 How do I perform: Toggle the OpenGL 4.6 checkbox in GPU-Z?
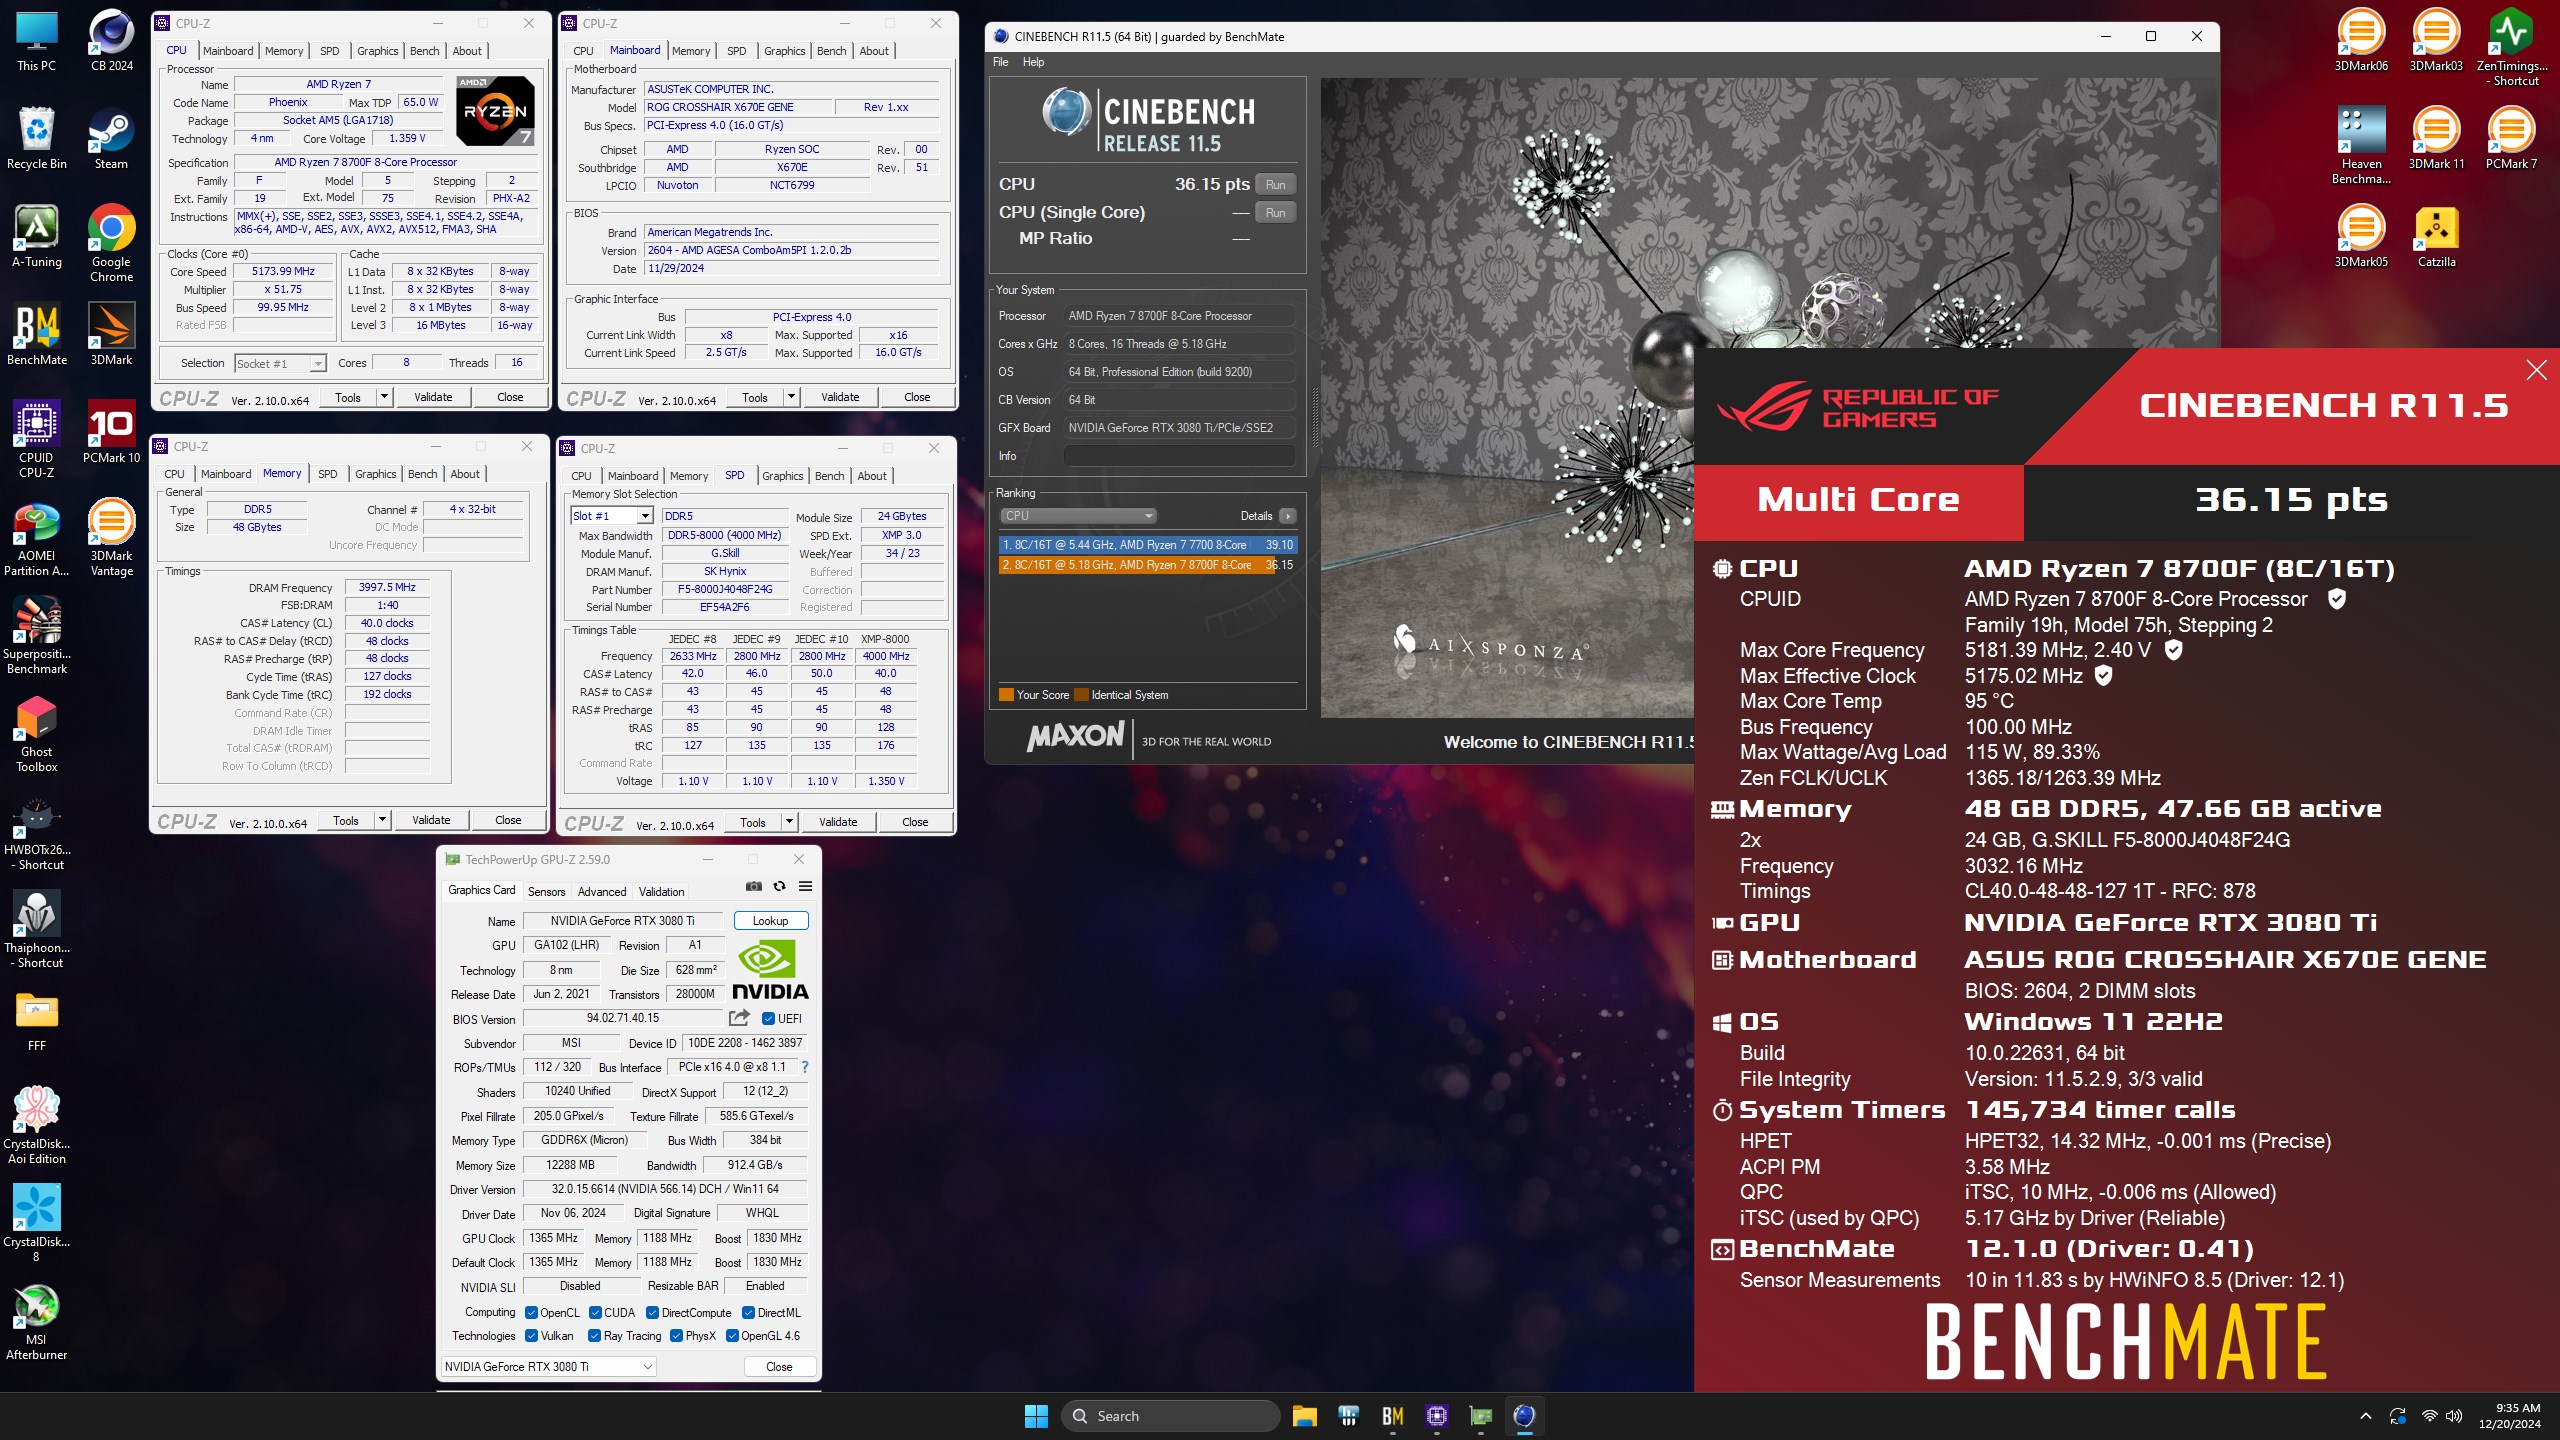pyautogui.click(x=733, y=1335)
